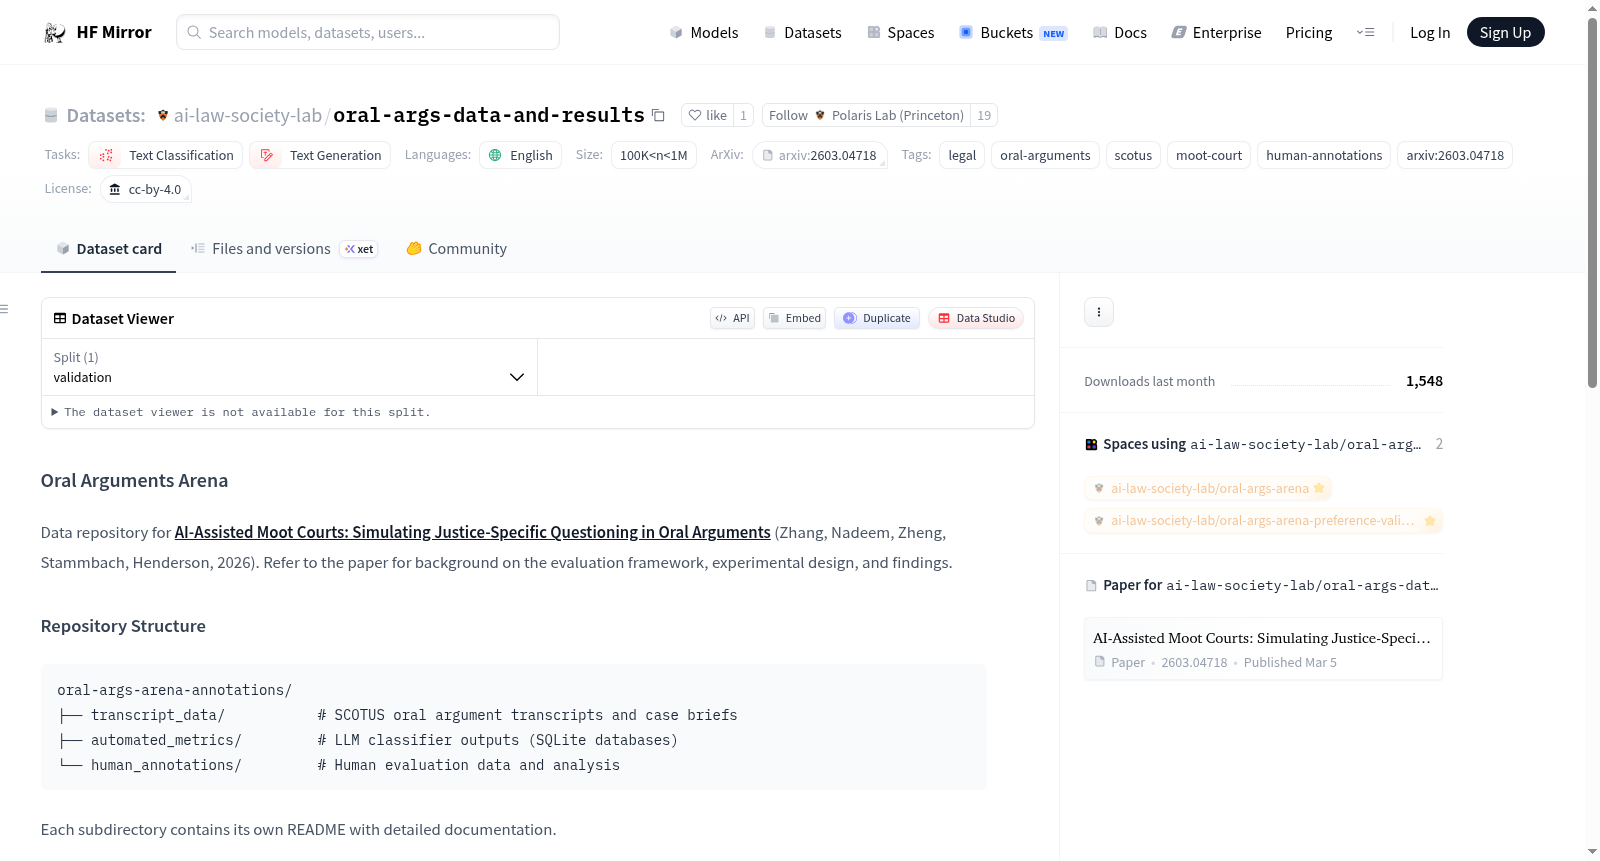Open the Enterprise page
This screenshot has height=861, width=1600.
(1216, 33)
